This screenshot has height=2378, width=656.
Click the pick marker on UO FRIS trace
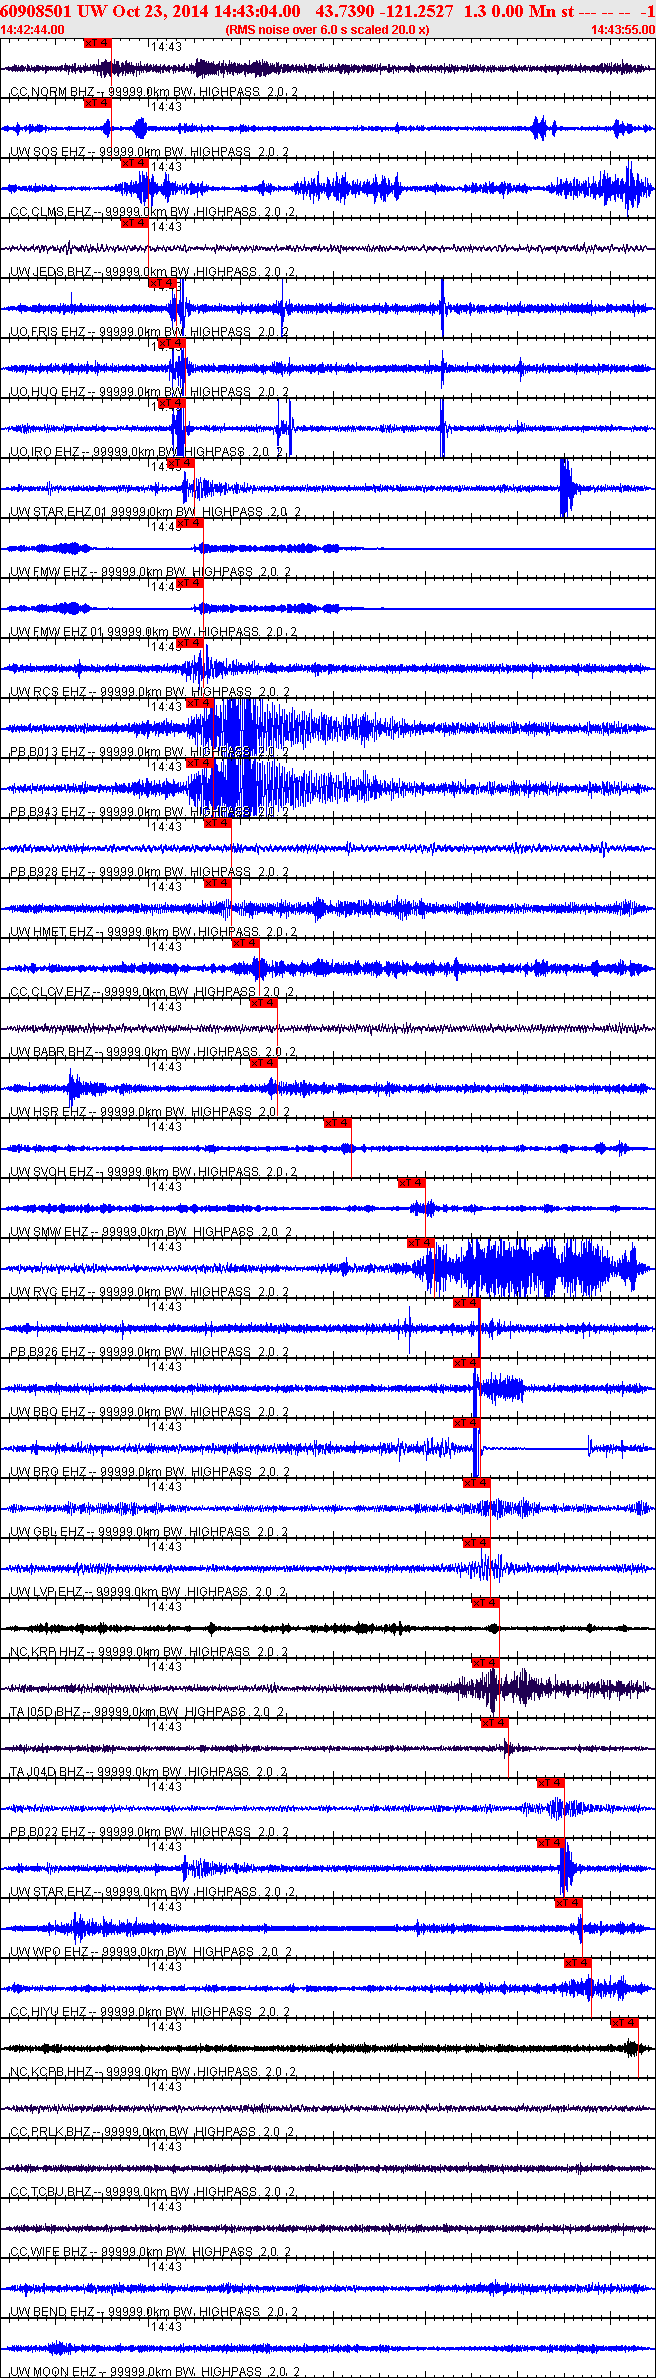[x=162, y=283]
